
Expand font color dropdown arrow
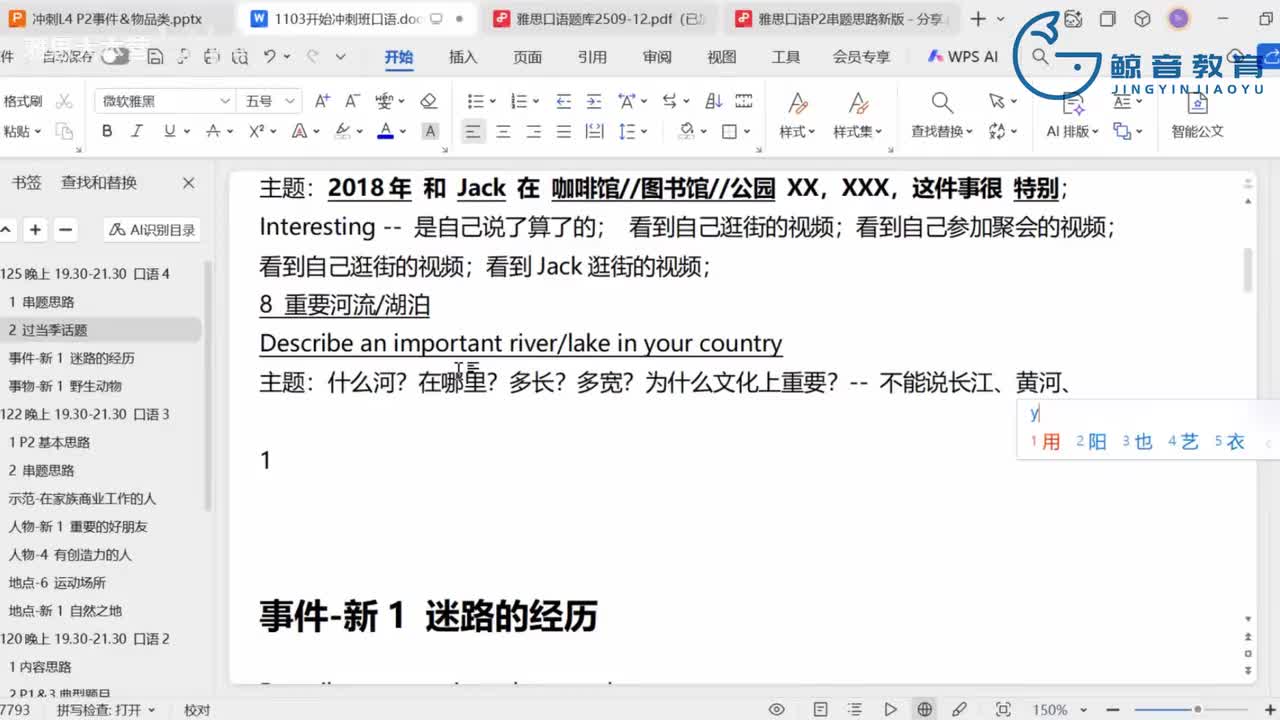pos(403,131)
